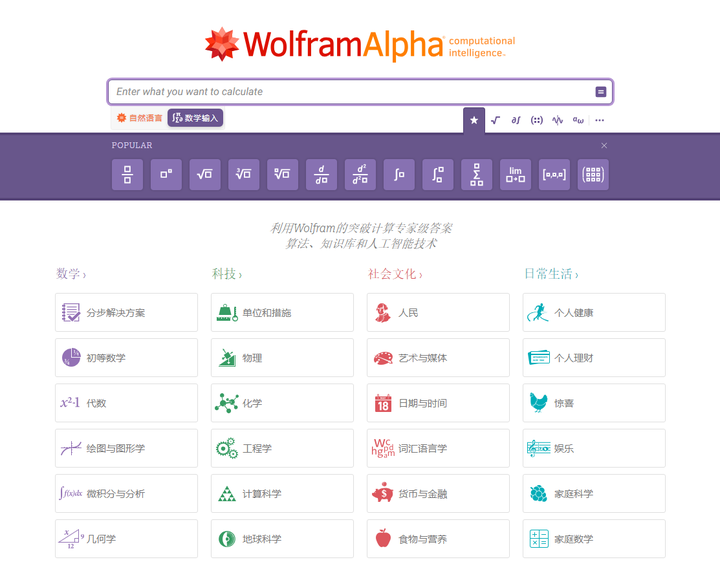Open 个人理财 topic
720x562 pixels.
pos(594,358)
